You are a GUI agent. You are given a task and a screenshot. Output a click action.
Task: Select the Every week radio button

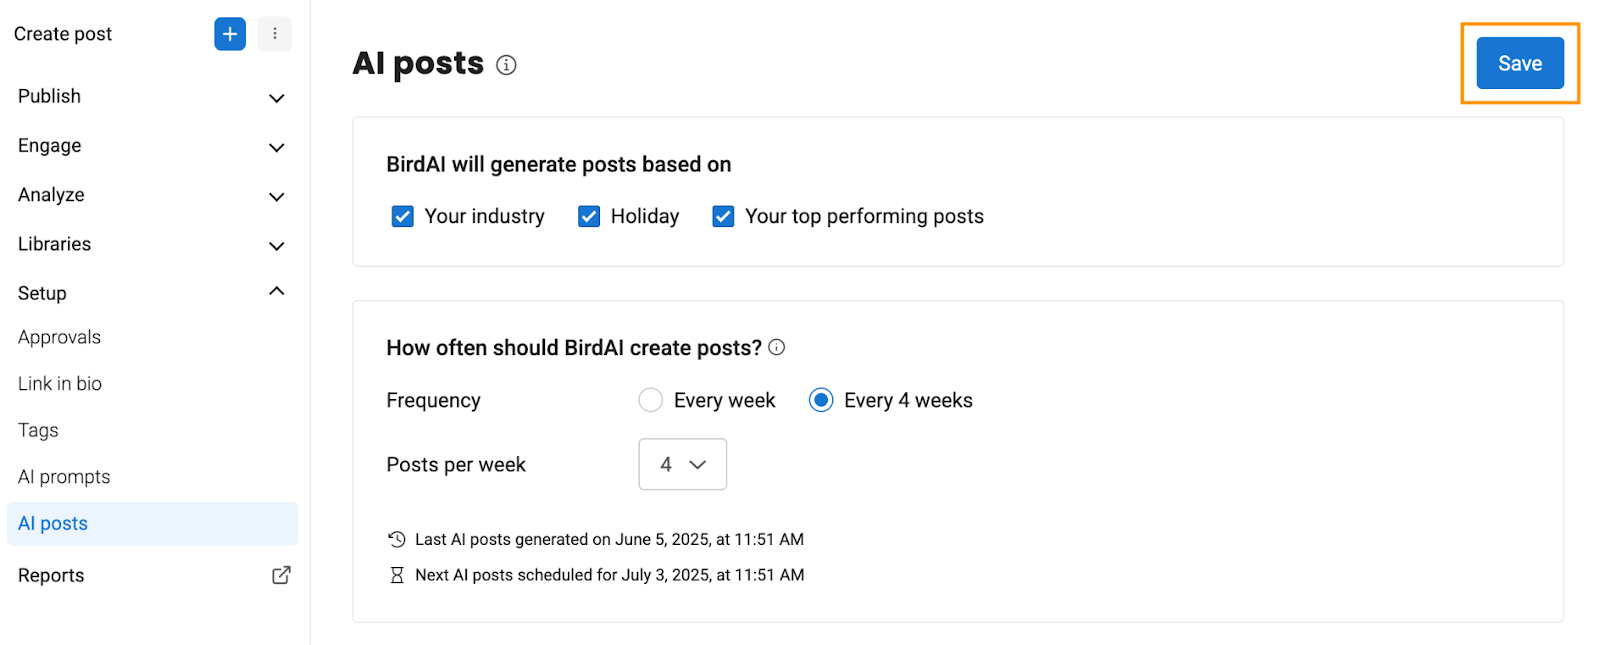click(651, 400)
